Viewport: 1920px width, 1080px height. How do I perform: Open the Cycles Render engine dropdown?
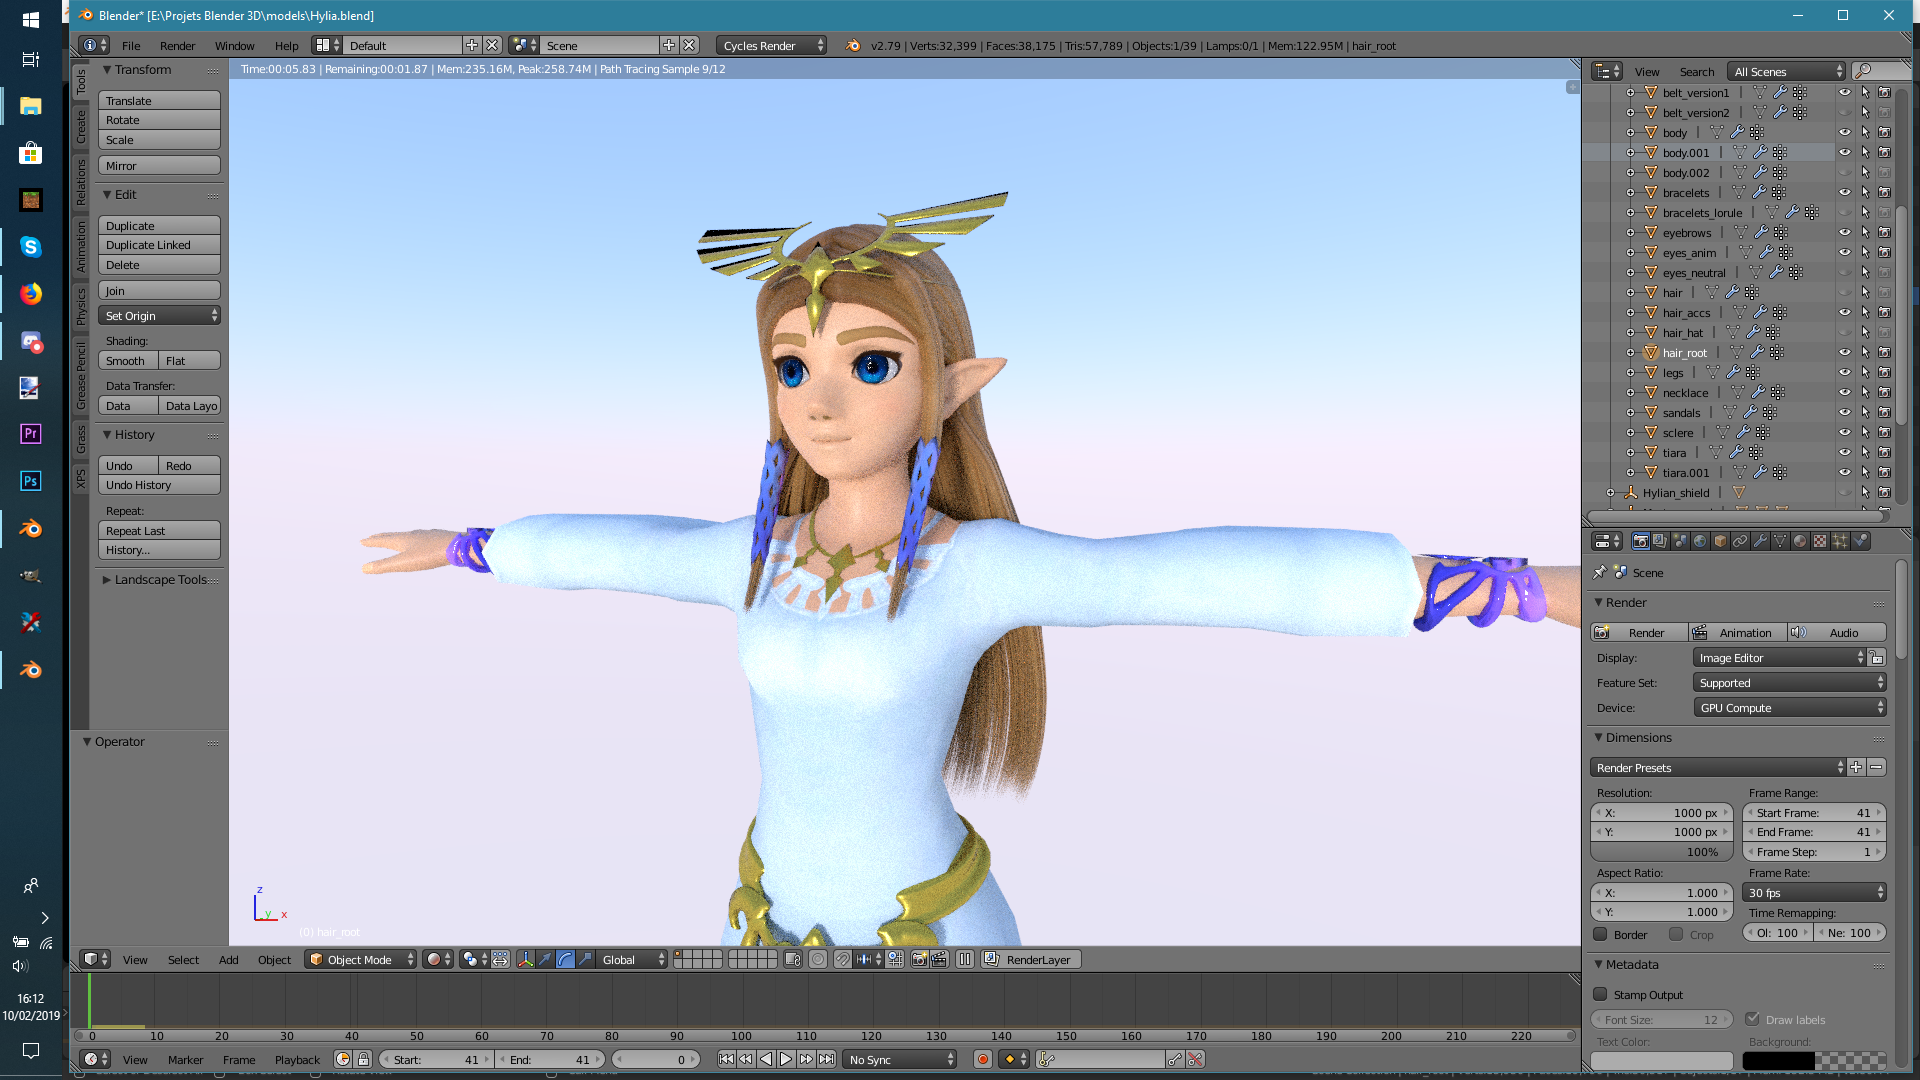pos(771,45)
